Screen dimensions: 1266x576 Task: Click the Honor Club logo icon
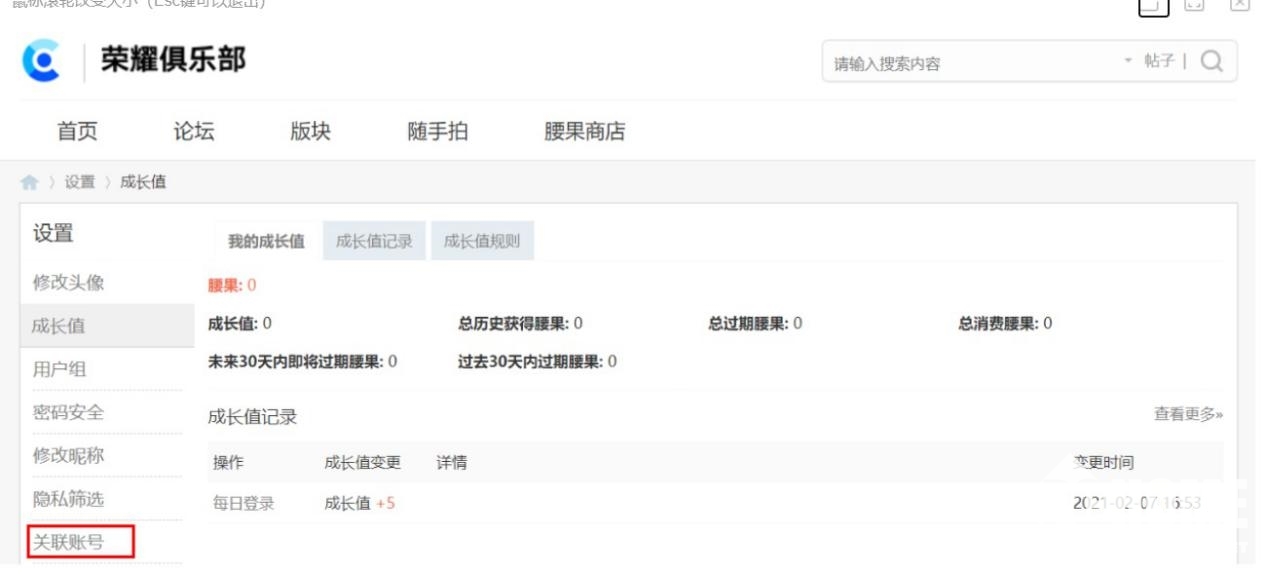(42, 61)
